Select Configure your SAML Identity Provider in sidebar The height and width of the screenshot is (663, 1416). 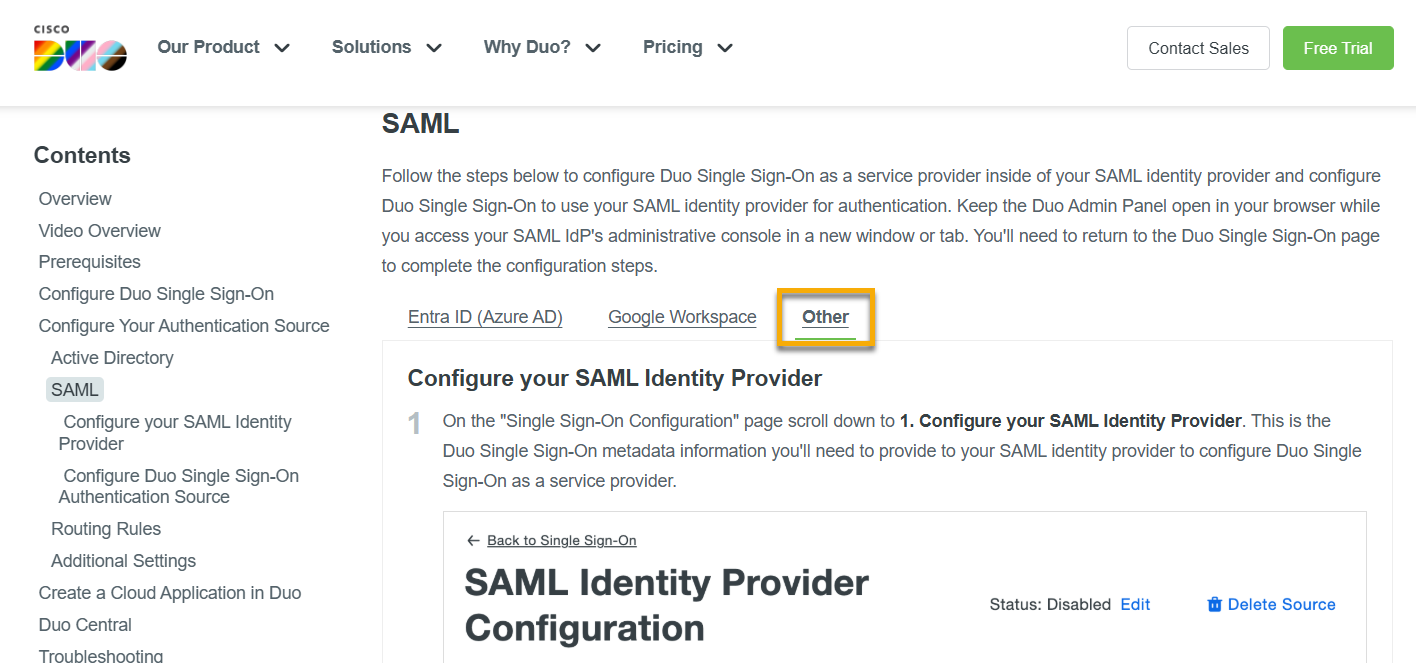coord(175,432)
